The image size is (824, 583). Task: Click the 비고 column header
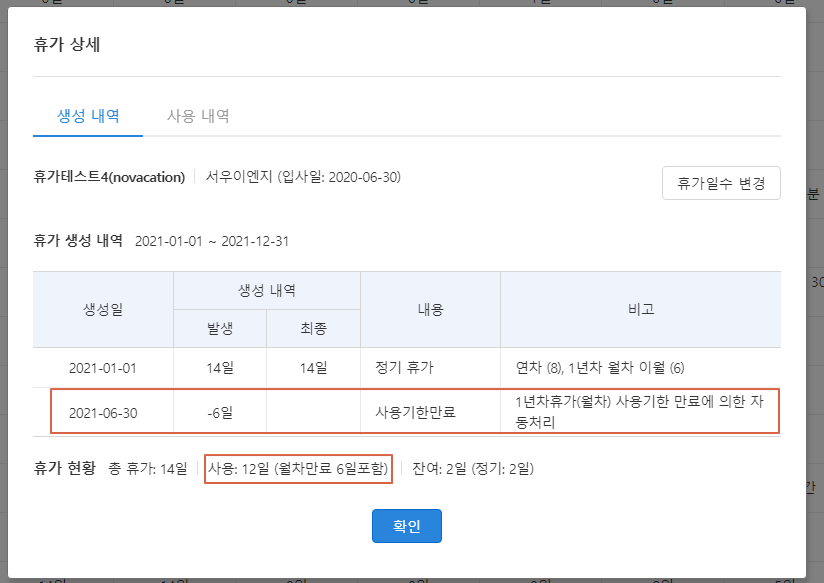click(640, 309)
